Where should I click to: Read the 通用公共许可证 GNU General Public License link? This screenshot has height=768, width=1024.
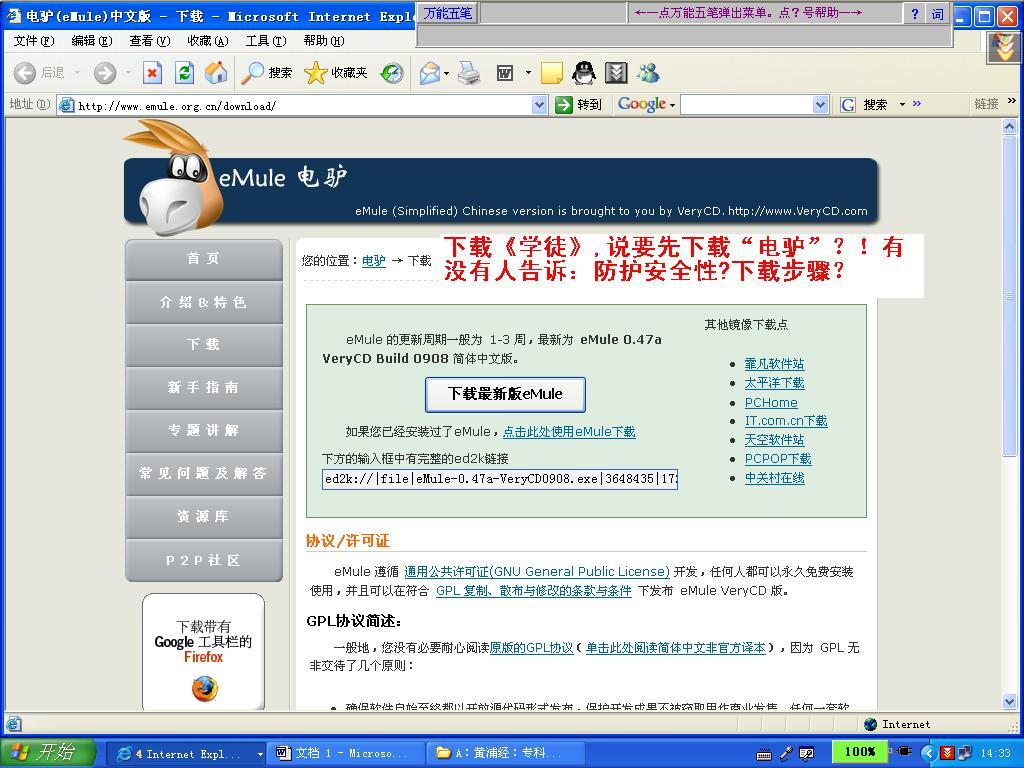537,572
